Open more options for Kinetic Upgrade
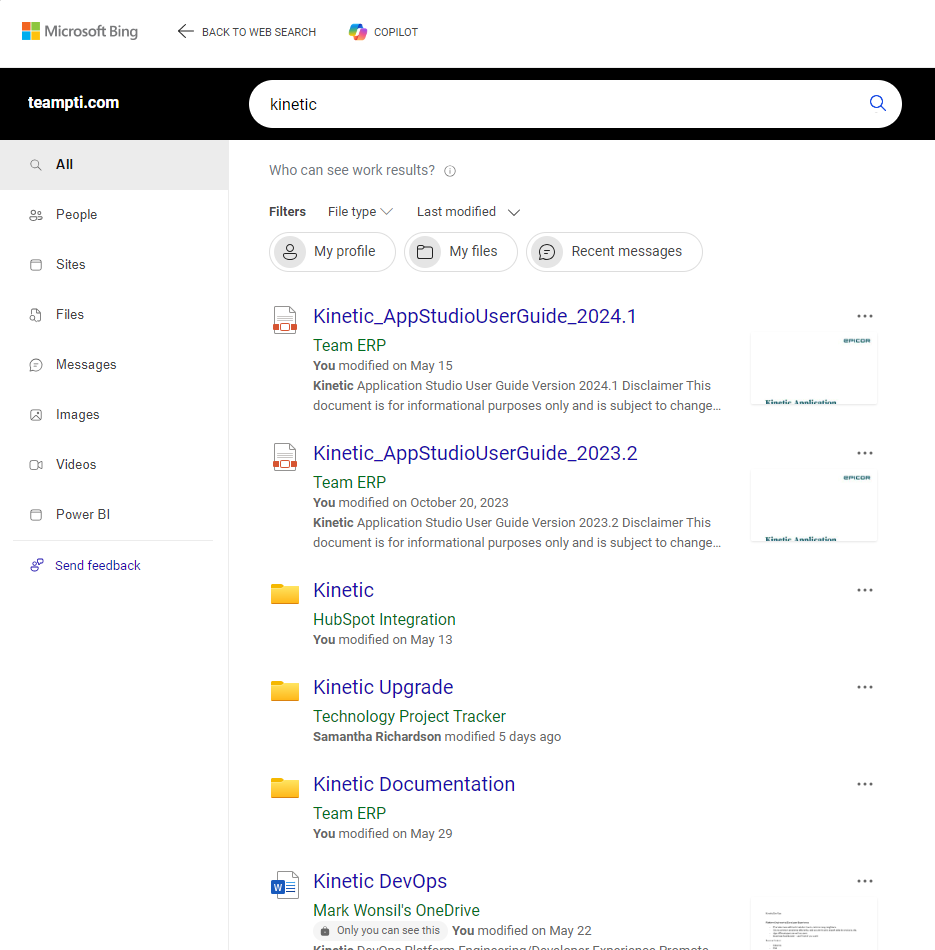Image resolution: width=935 pixels, height=950 pixels. [865, 687]
